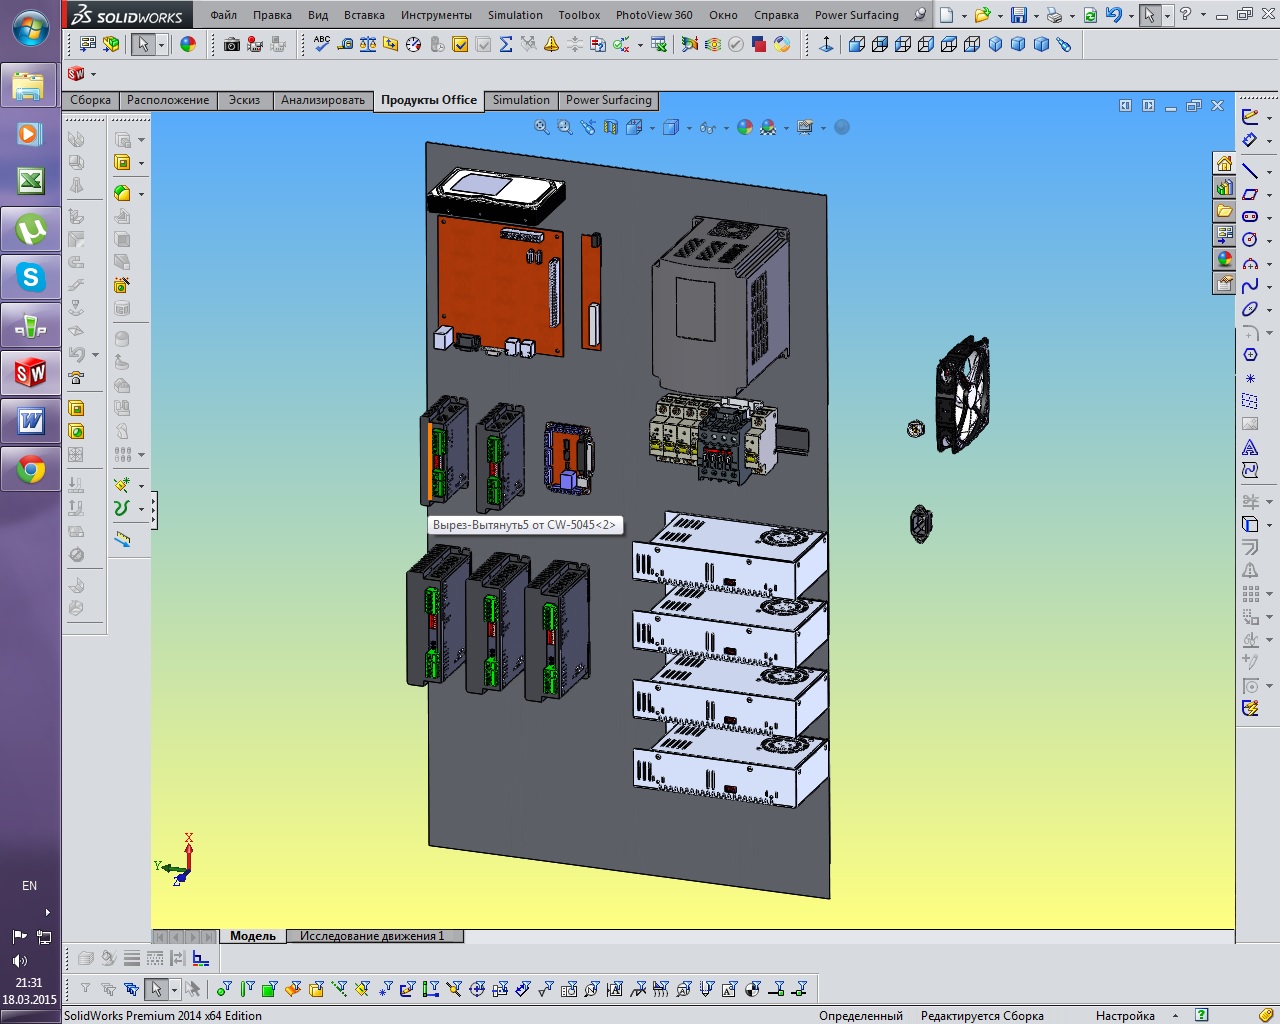Choose the Spline sketch tool
1280x1024 pixels.
point(1250,287)
